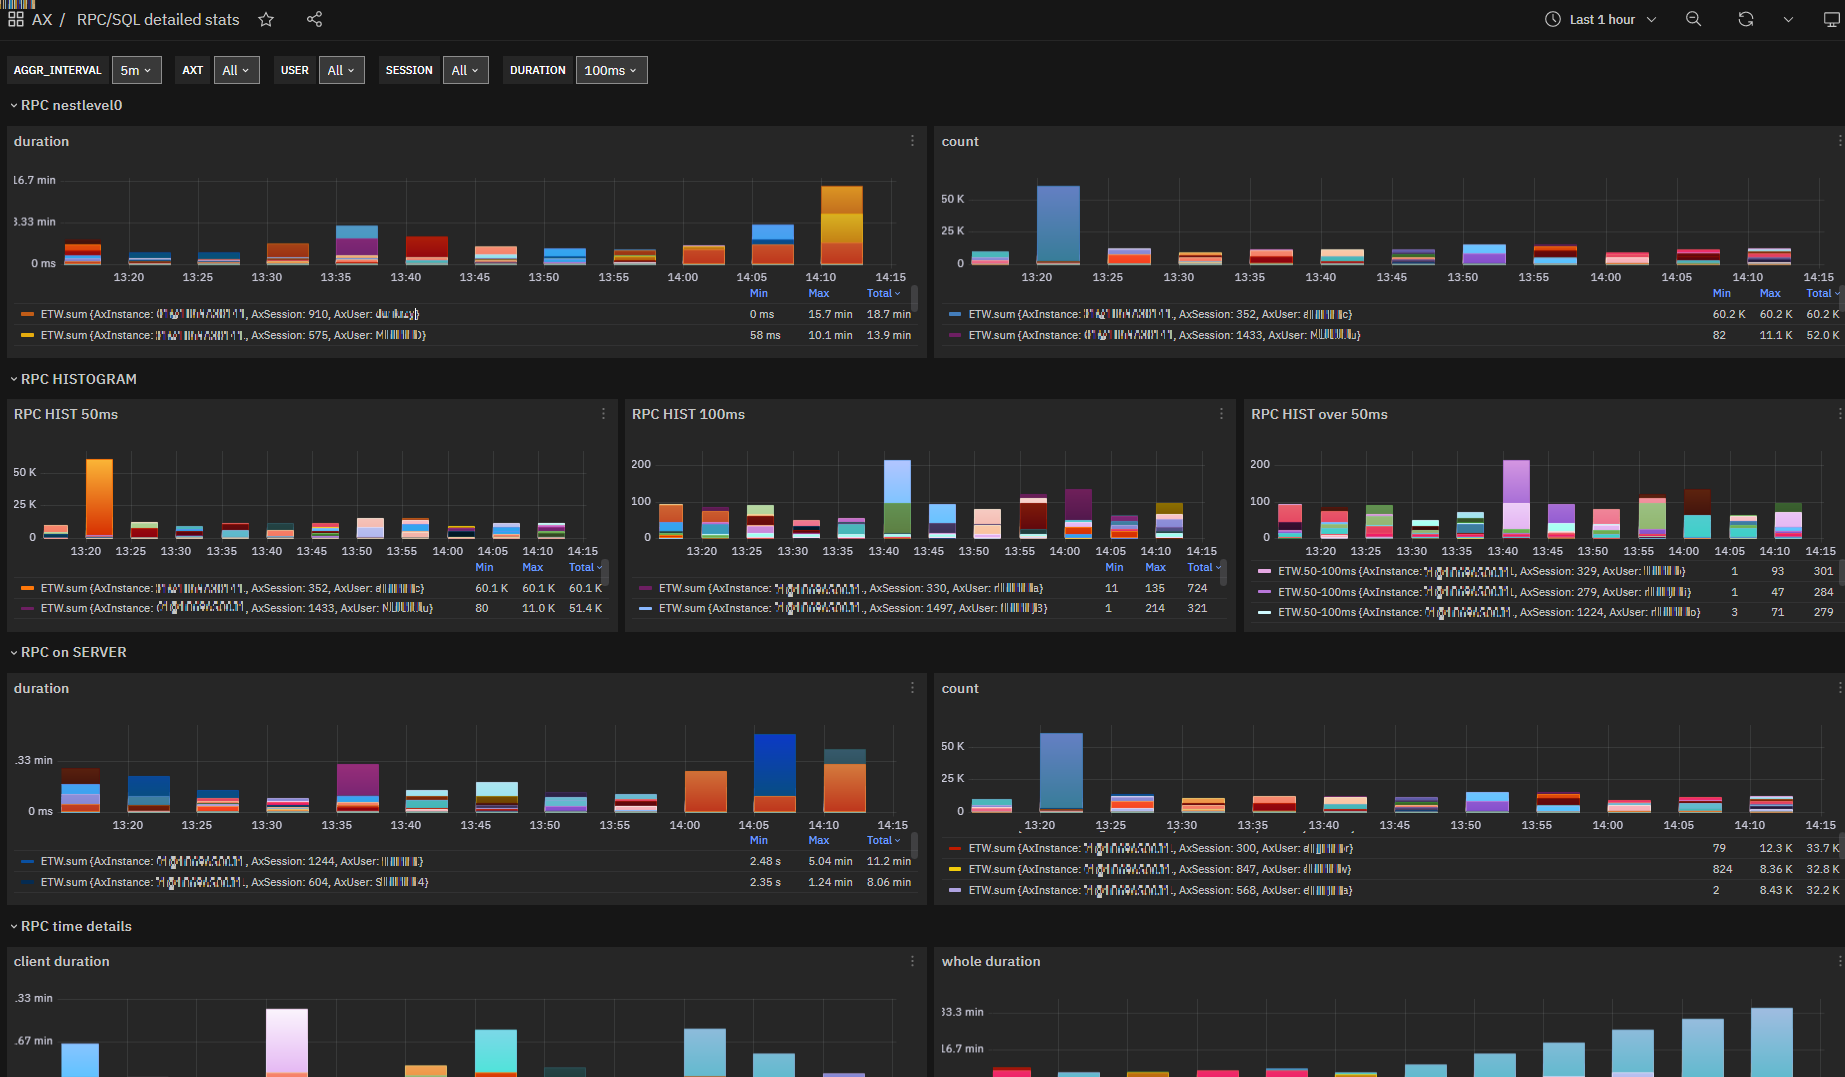1845x1077 pixels.
Task: Sort RPC HIST 50ms legend by Total
Action: pyautogui.click(x=585, y=567)
